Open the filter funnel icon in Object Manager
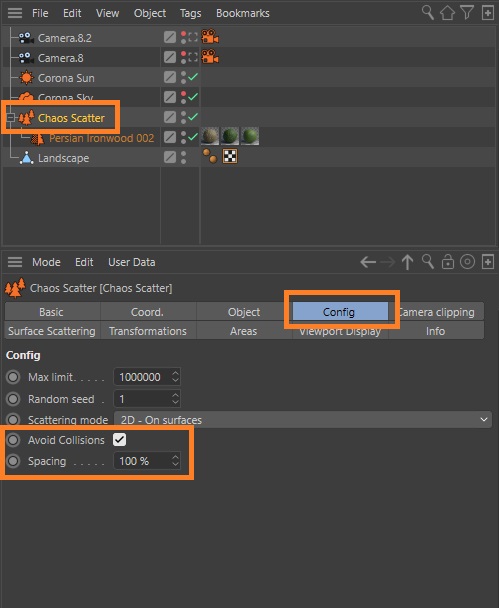Image resolution: width=499 pixels, height=608 pixels. pos(467,13)
